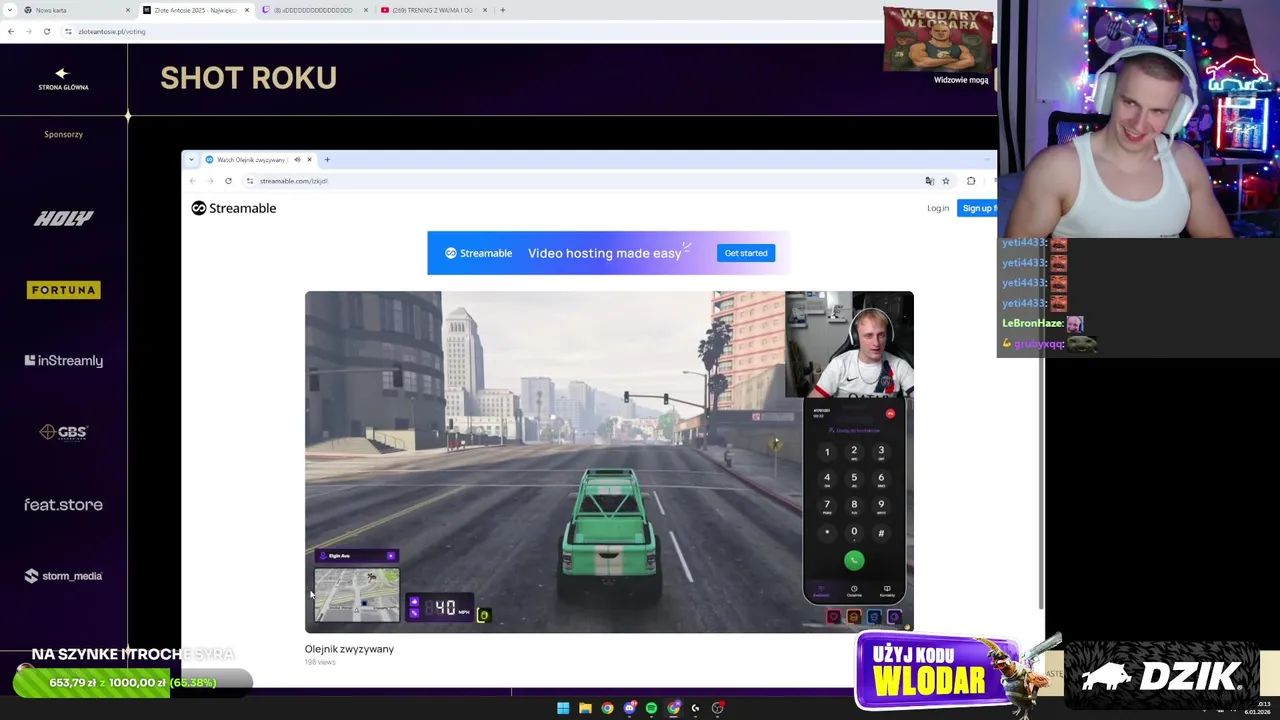This screenshot has width=1280, height=720.
Task: Close the Watch Olejnik zwyzywany tab
Action: point(309,160)
